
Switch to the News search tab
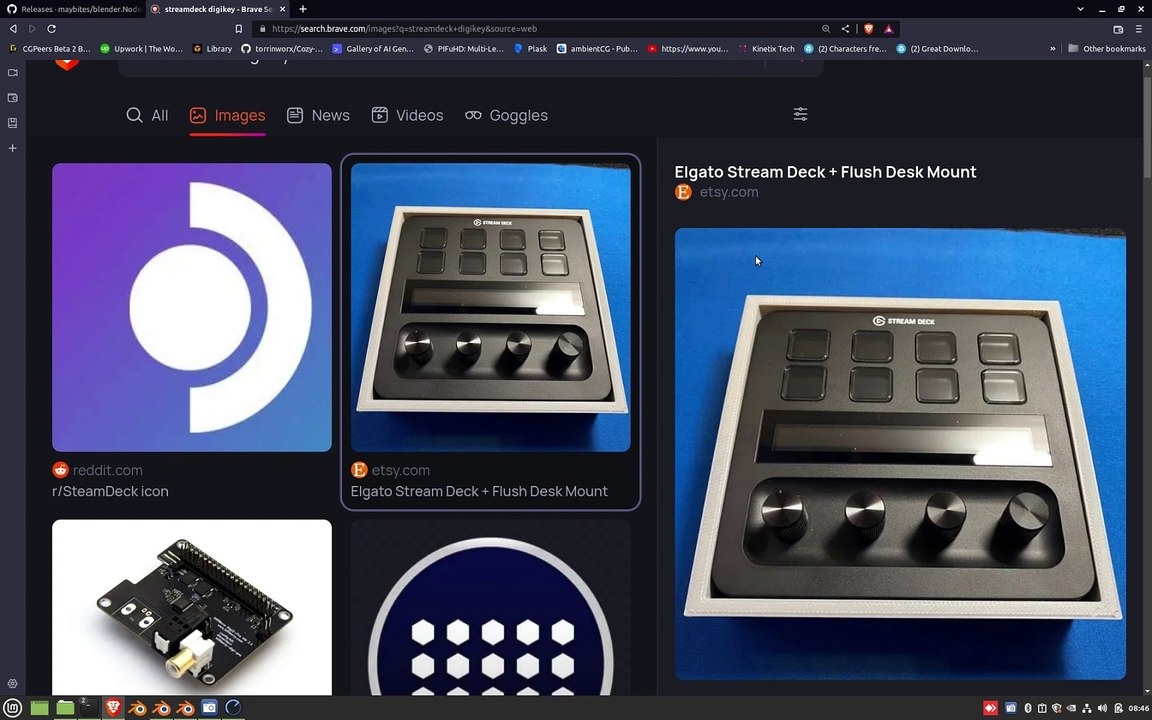318,115
